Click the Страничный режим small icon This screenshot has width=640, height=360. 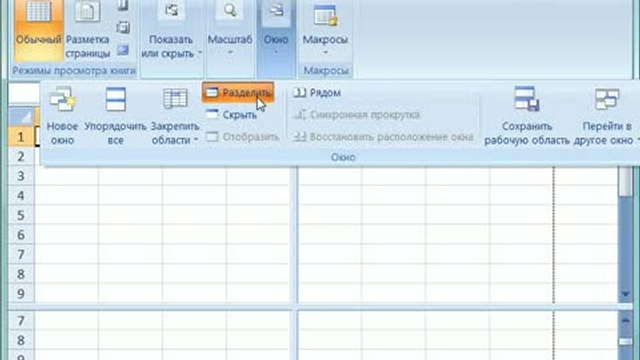123,6
